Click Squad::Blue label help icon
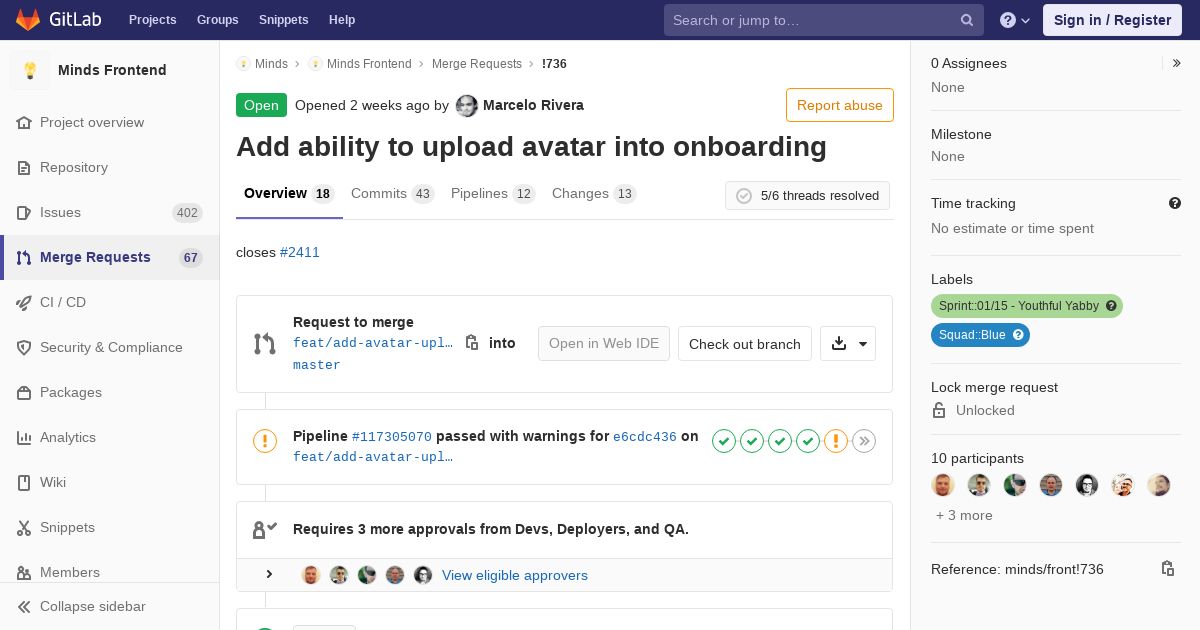Screen dimensions: 1200x630 [1018, 335]
